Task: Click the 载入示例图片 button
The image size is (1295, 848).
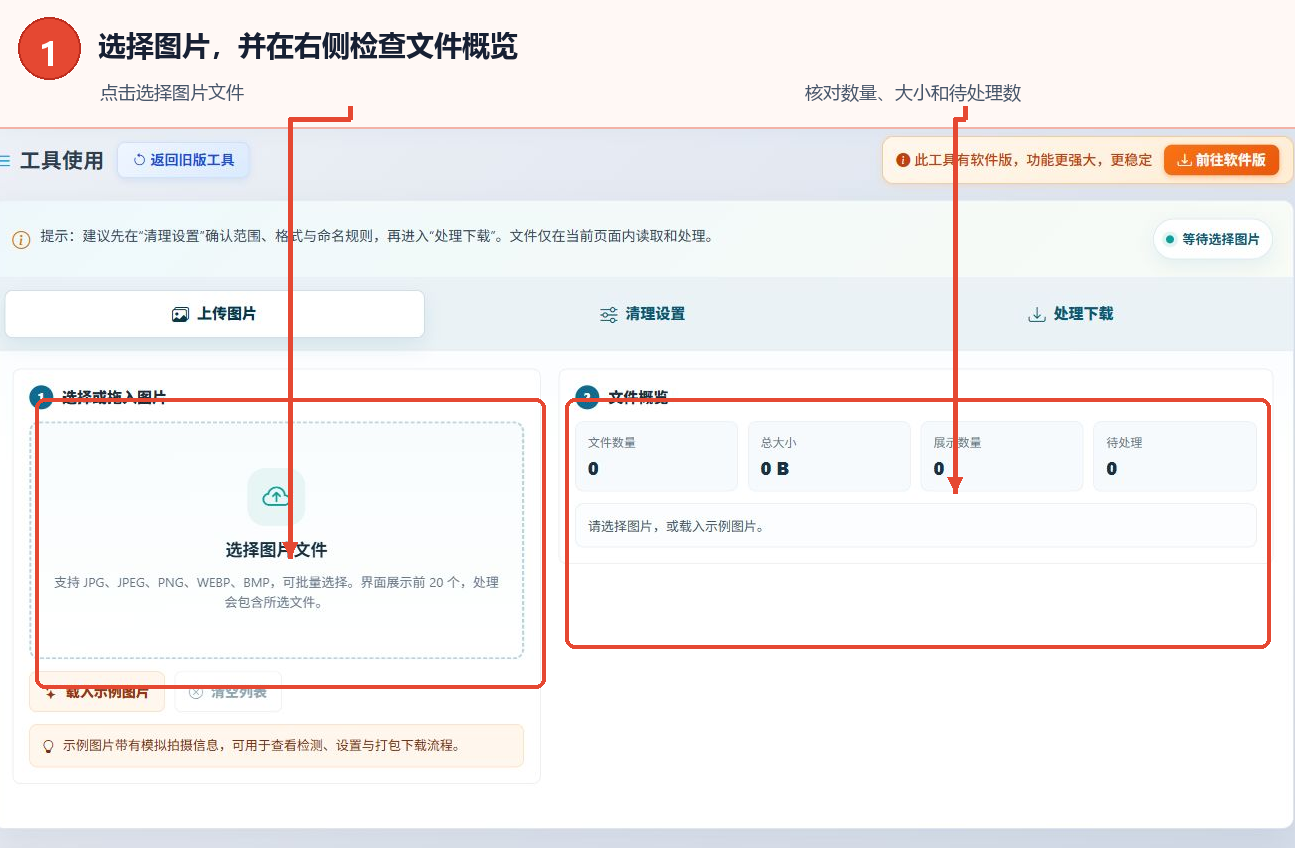Action: click(x=97, y=692)
